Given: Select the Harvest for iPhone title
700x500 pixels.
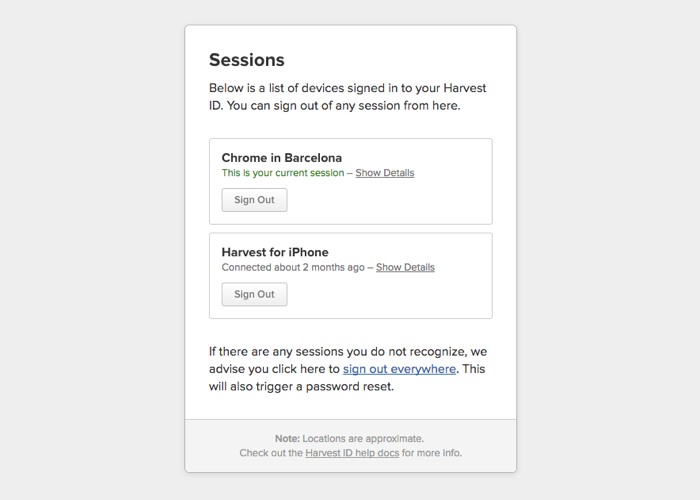Looking at the screenshot, I should click(x=275, y=252).
